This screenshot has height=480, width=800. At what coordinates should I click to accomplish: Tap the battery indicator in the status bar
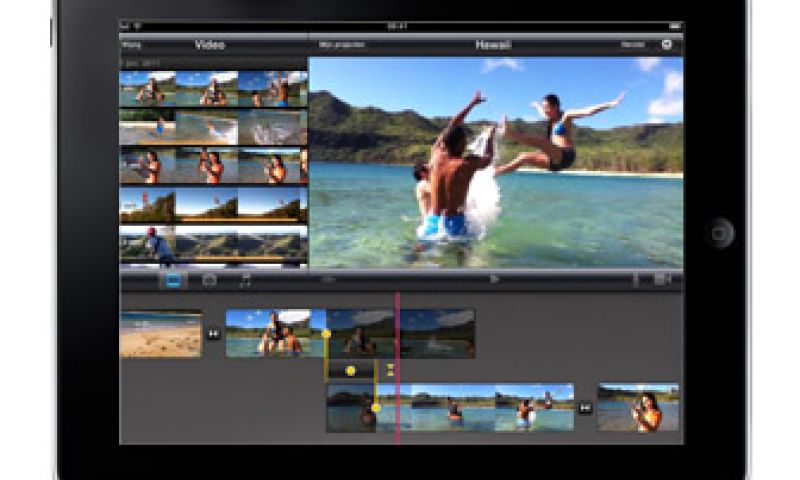tap(675, 26)
